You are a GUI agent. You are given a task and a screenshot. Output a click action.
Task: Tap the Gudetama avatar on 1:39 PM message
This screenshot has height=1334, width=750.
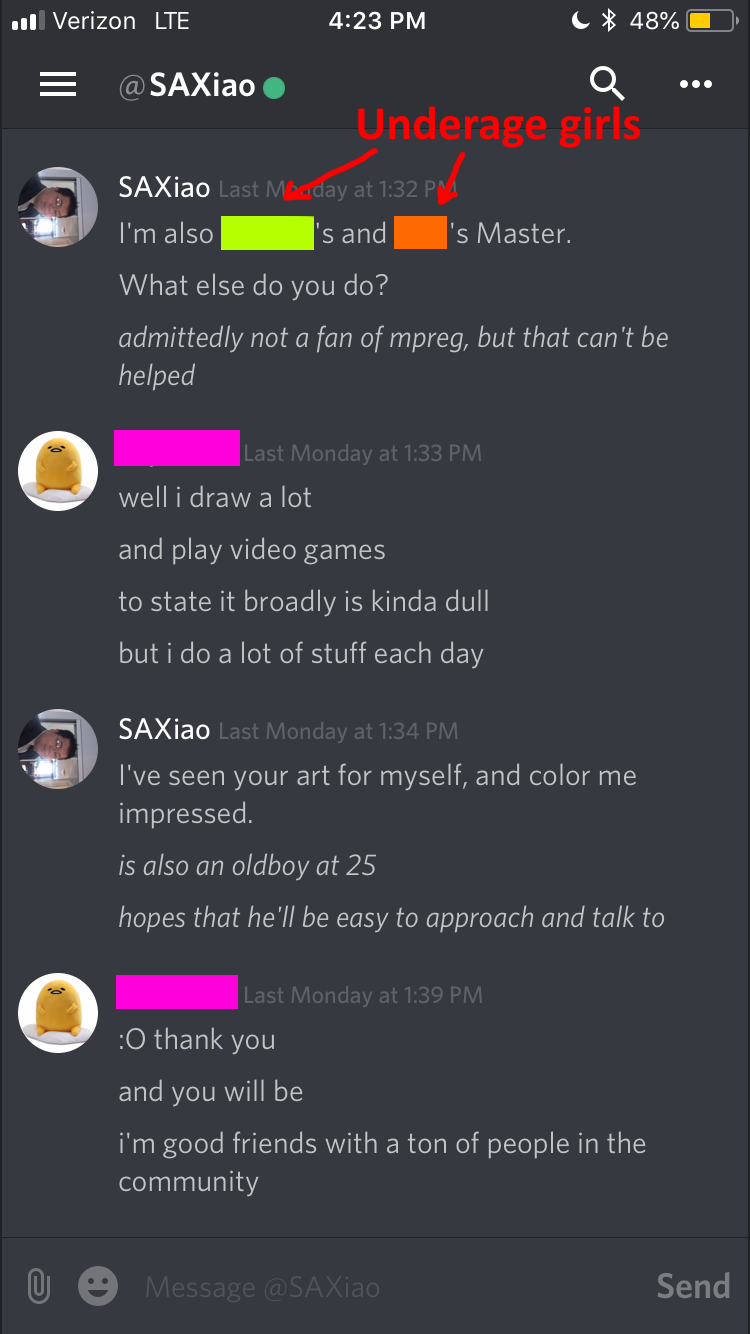58,1013
